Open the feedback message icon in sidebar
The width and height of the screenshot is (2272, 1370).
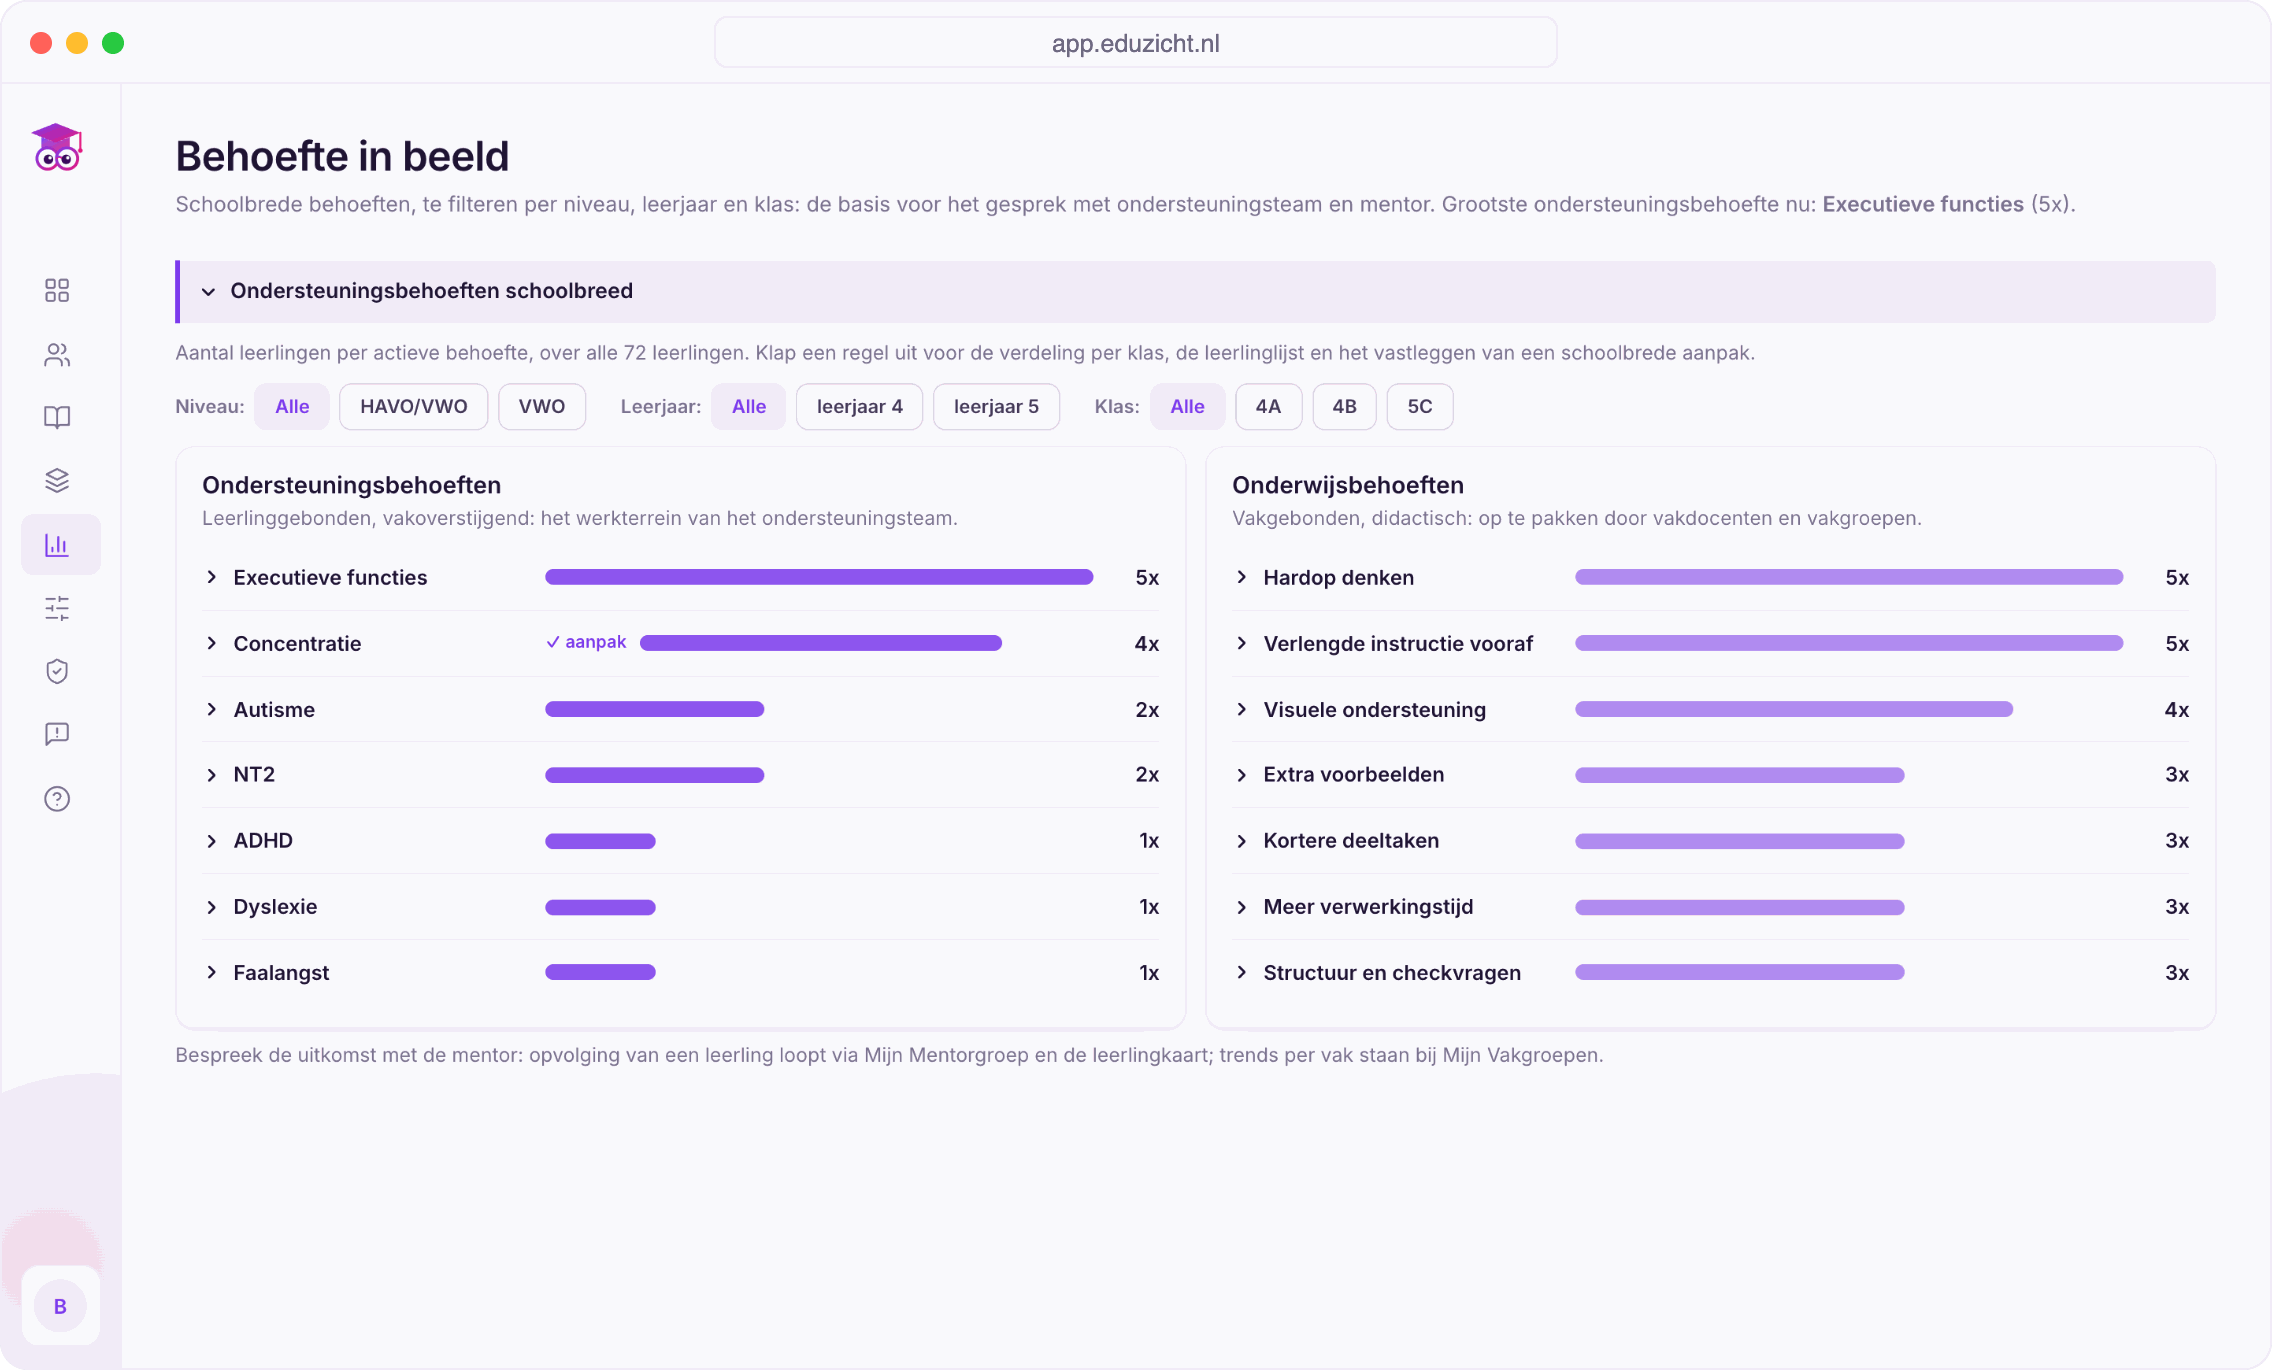click(x=57, y=735)
